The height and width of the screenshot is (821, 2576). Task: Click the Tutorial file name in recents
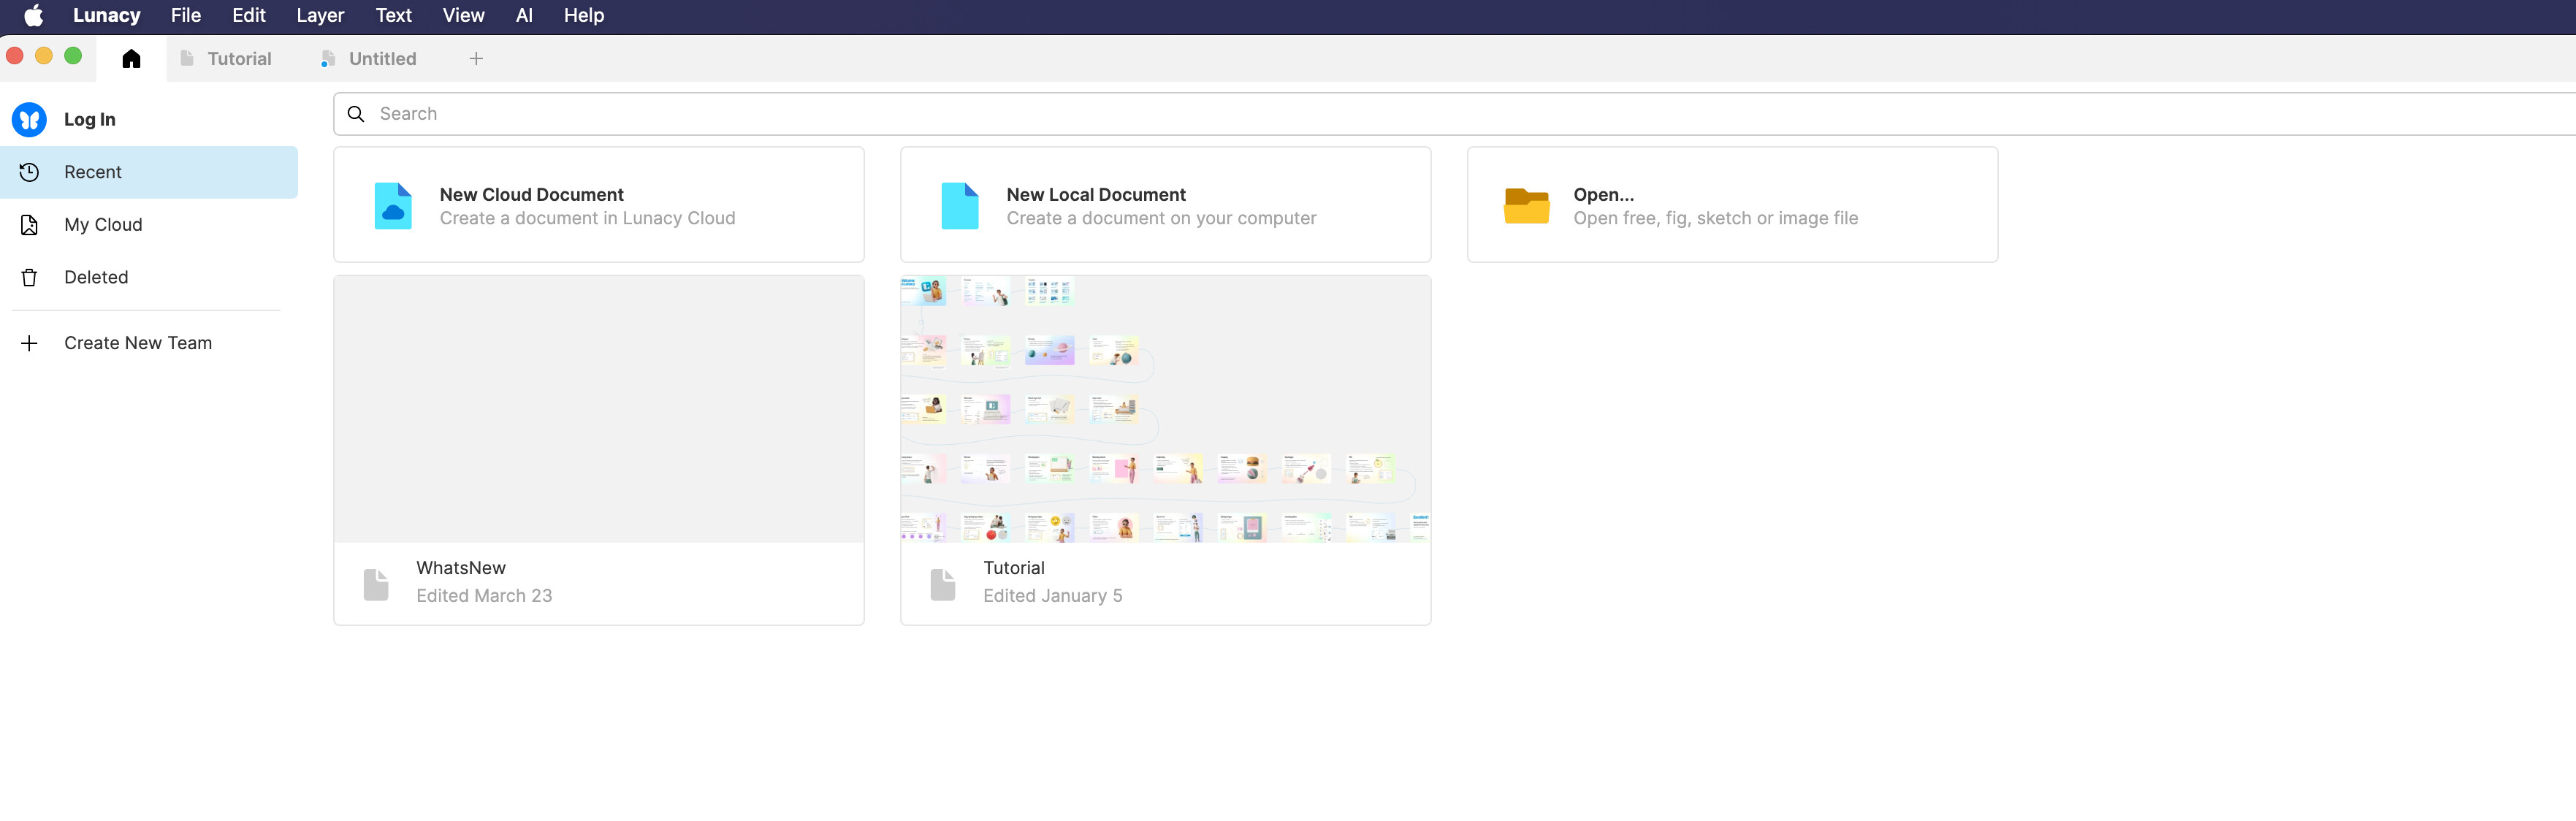1014,568
